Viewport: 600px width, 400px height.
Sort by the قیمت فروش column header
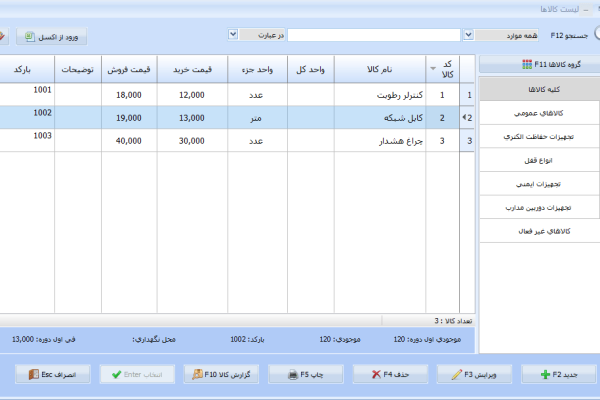[x=129, y=69]
